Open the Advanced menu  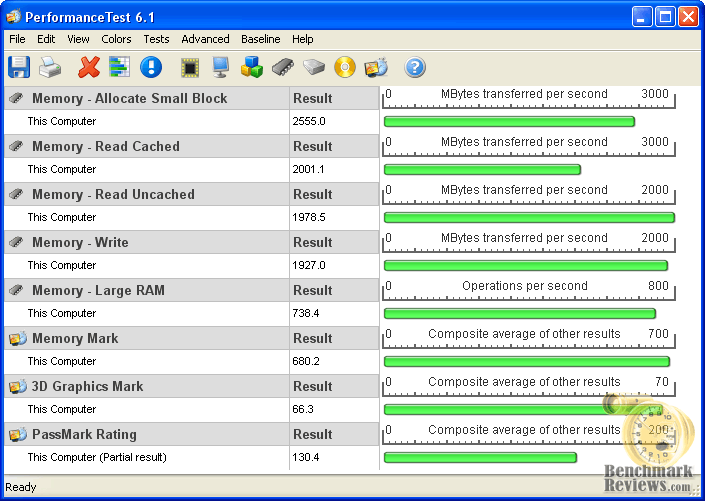pyautogui.click(x=205, y=39)
